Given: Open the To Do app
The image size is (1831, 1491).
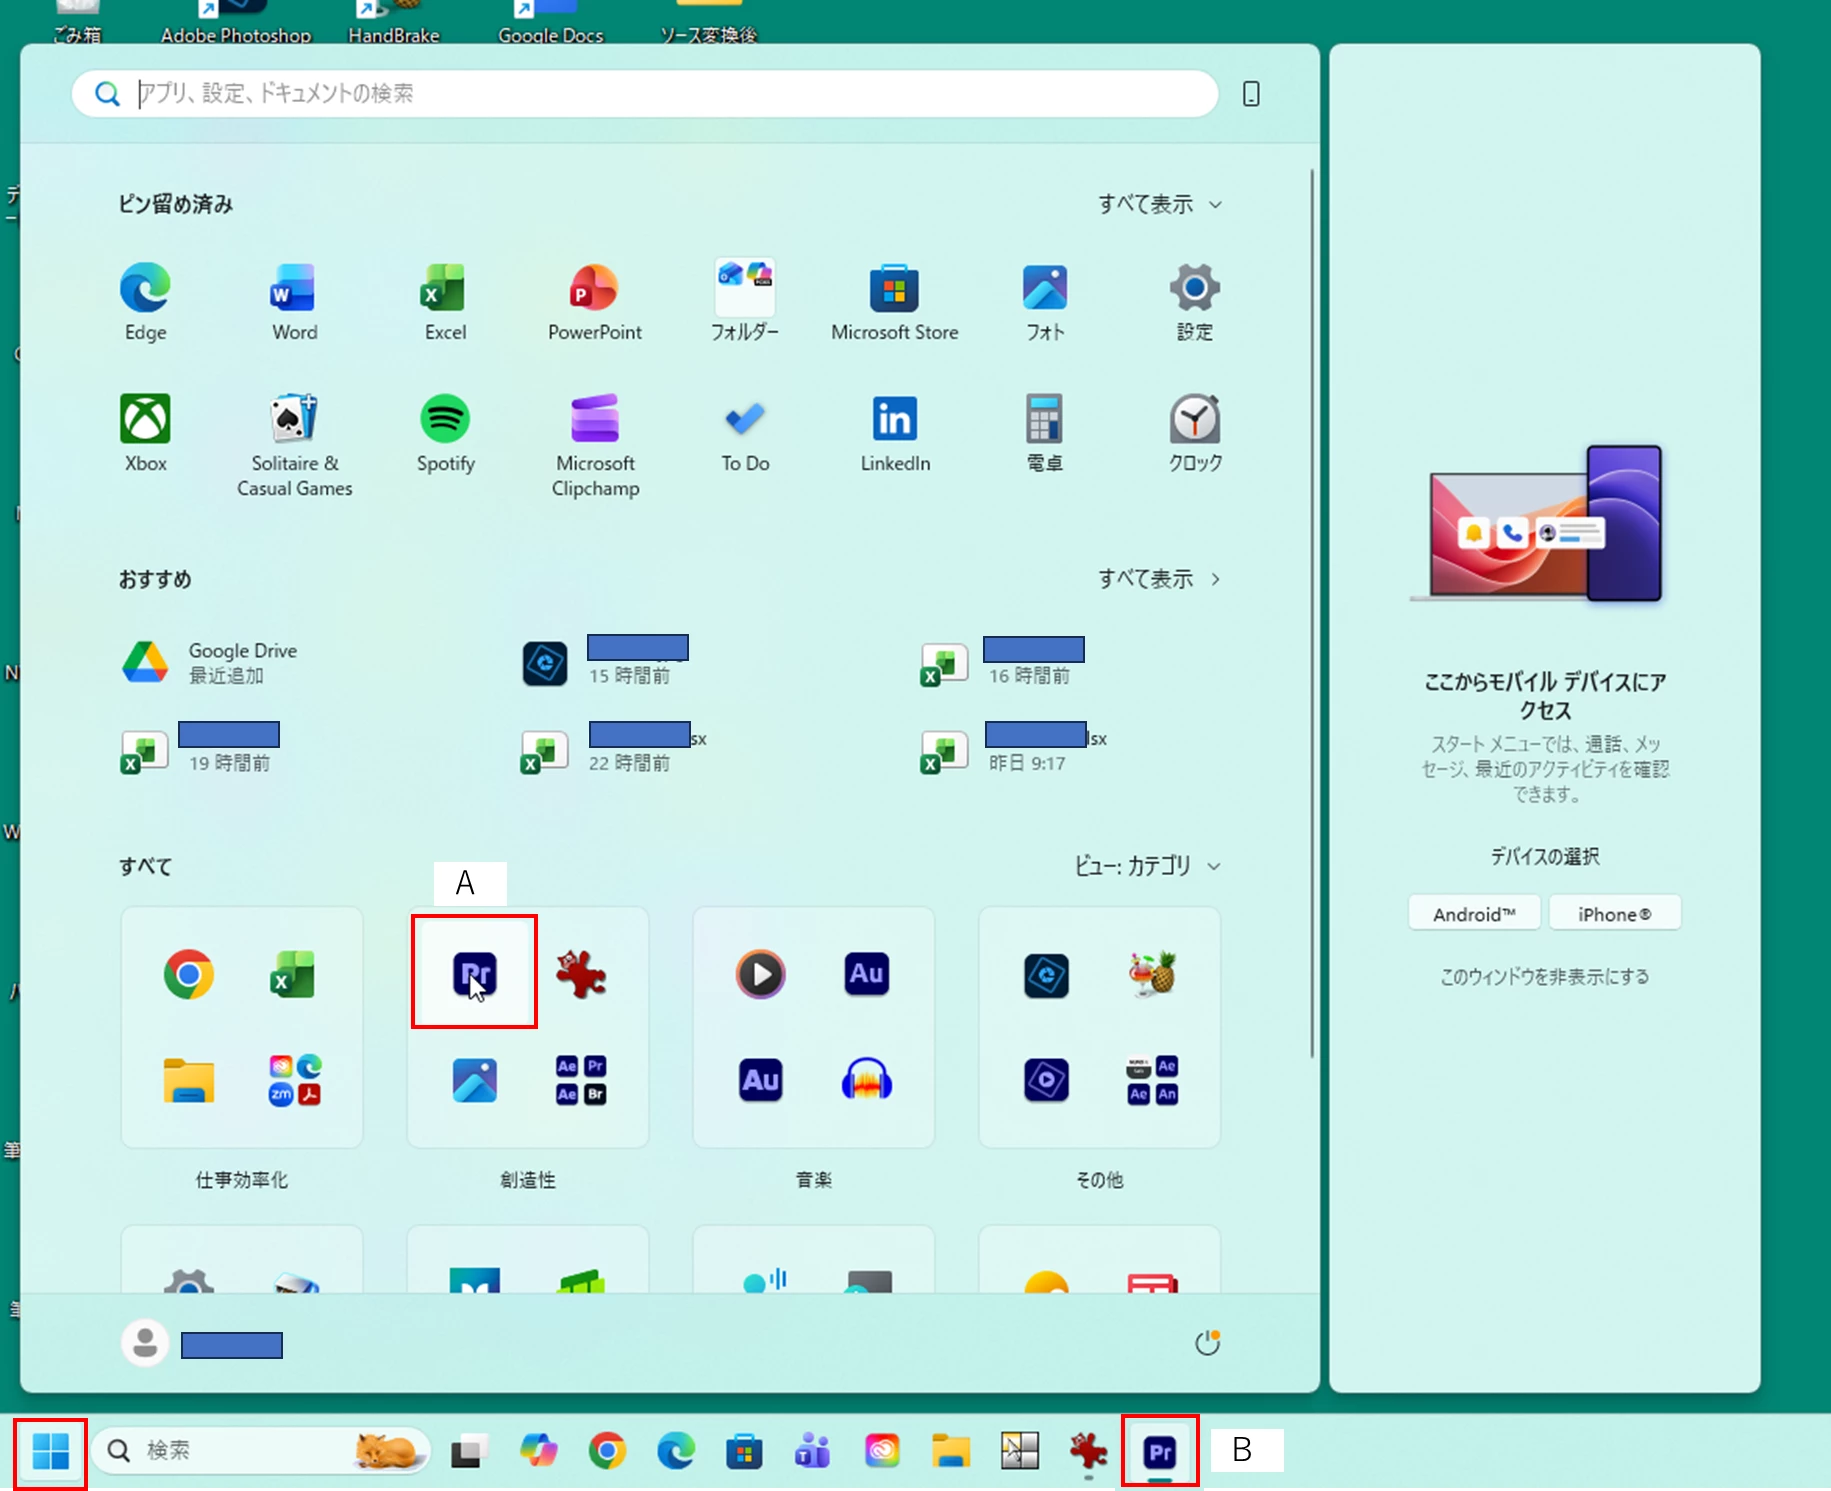Looking at the screenshot, I should [x=745, y=433].
